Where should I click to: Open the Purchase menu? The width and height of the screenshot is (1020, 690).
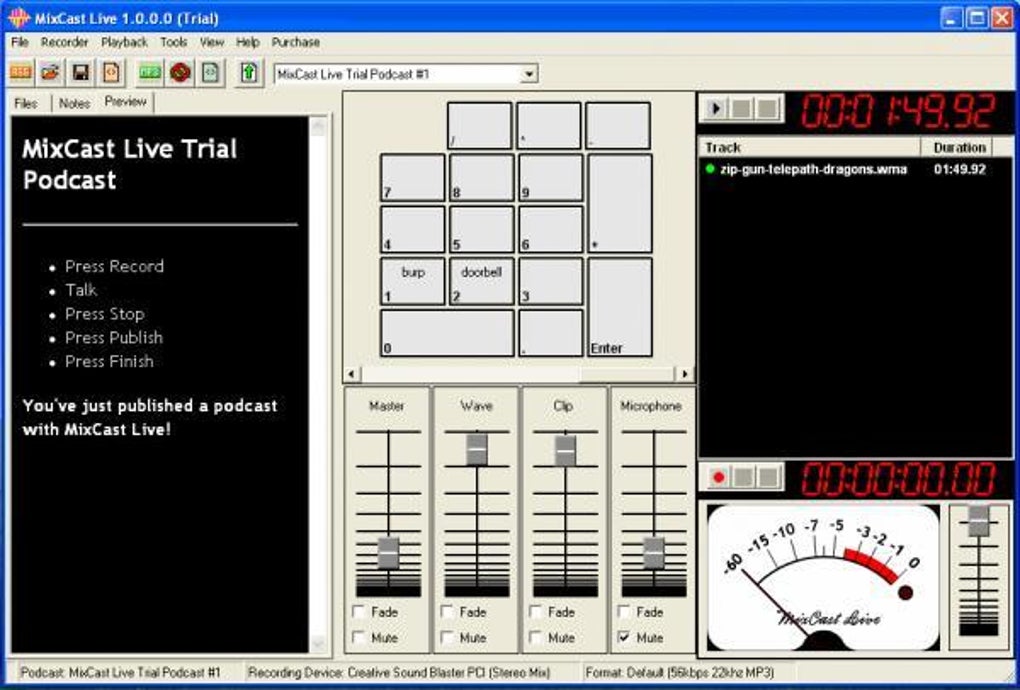point(295,42)
